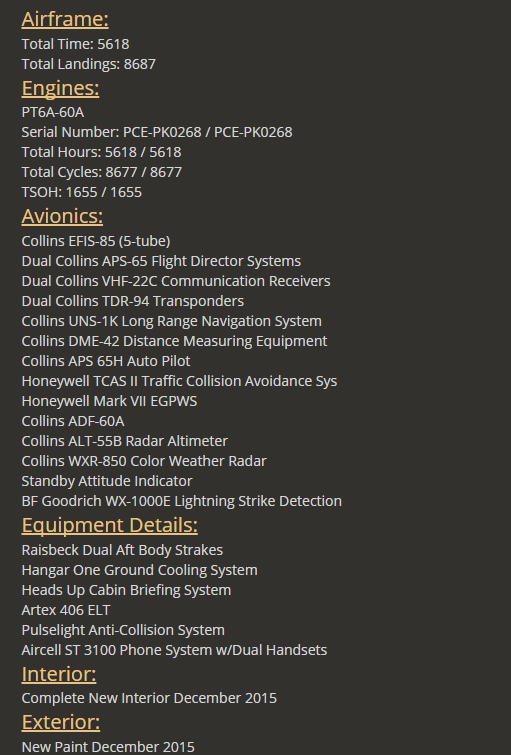The image size is (511, 755).
Task: Click the Engines heading
Action: pos(60,88)
